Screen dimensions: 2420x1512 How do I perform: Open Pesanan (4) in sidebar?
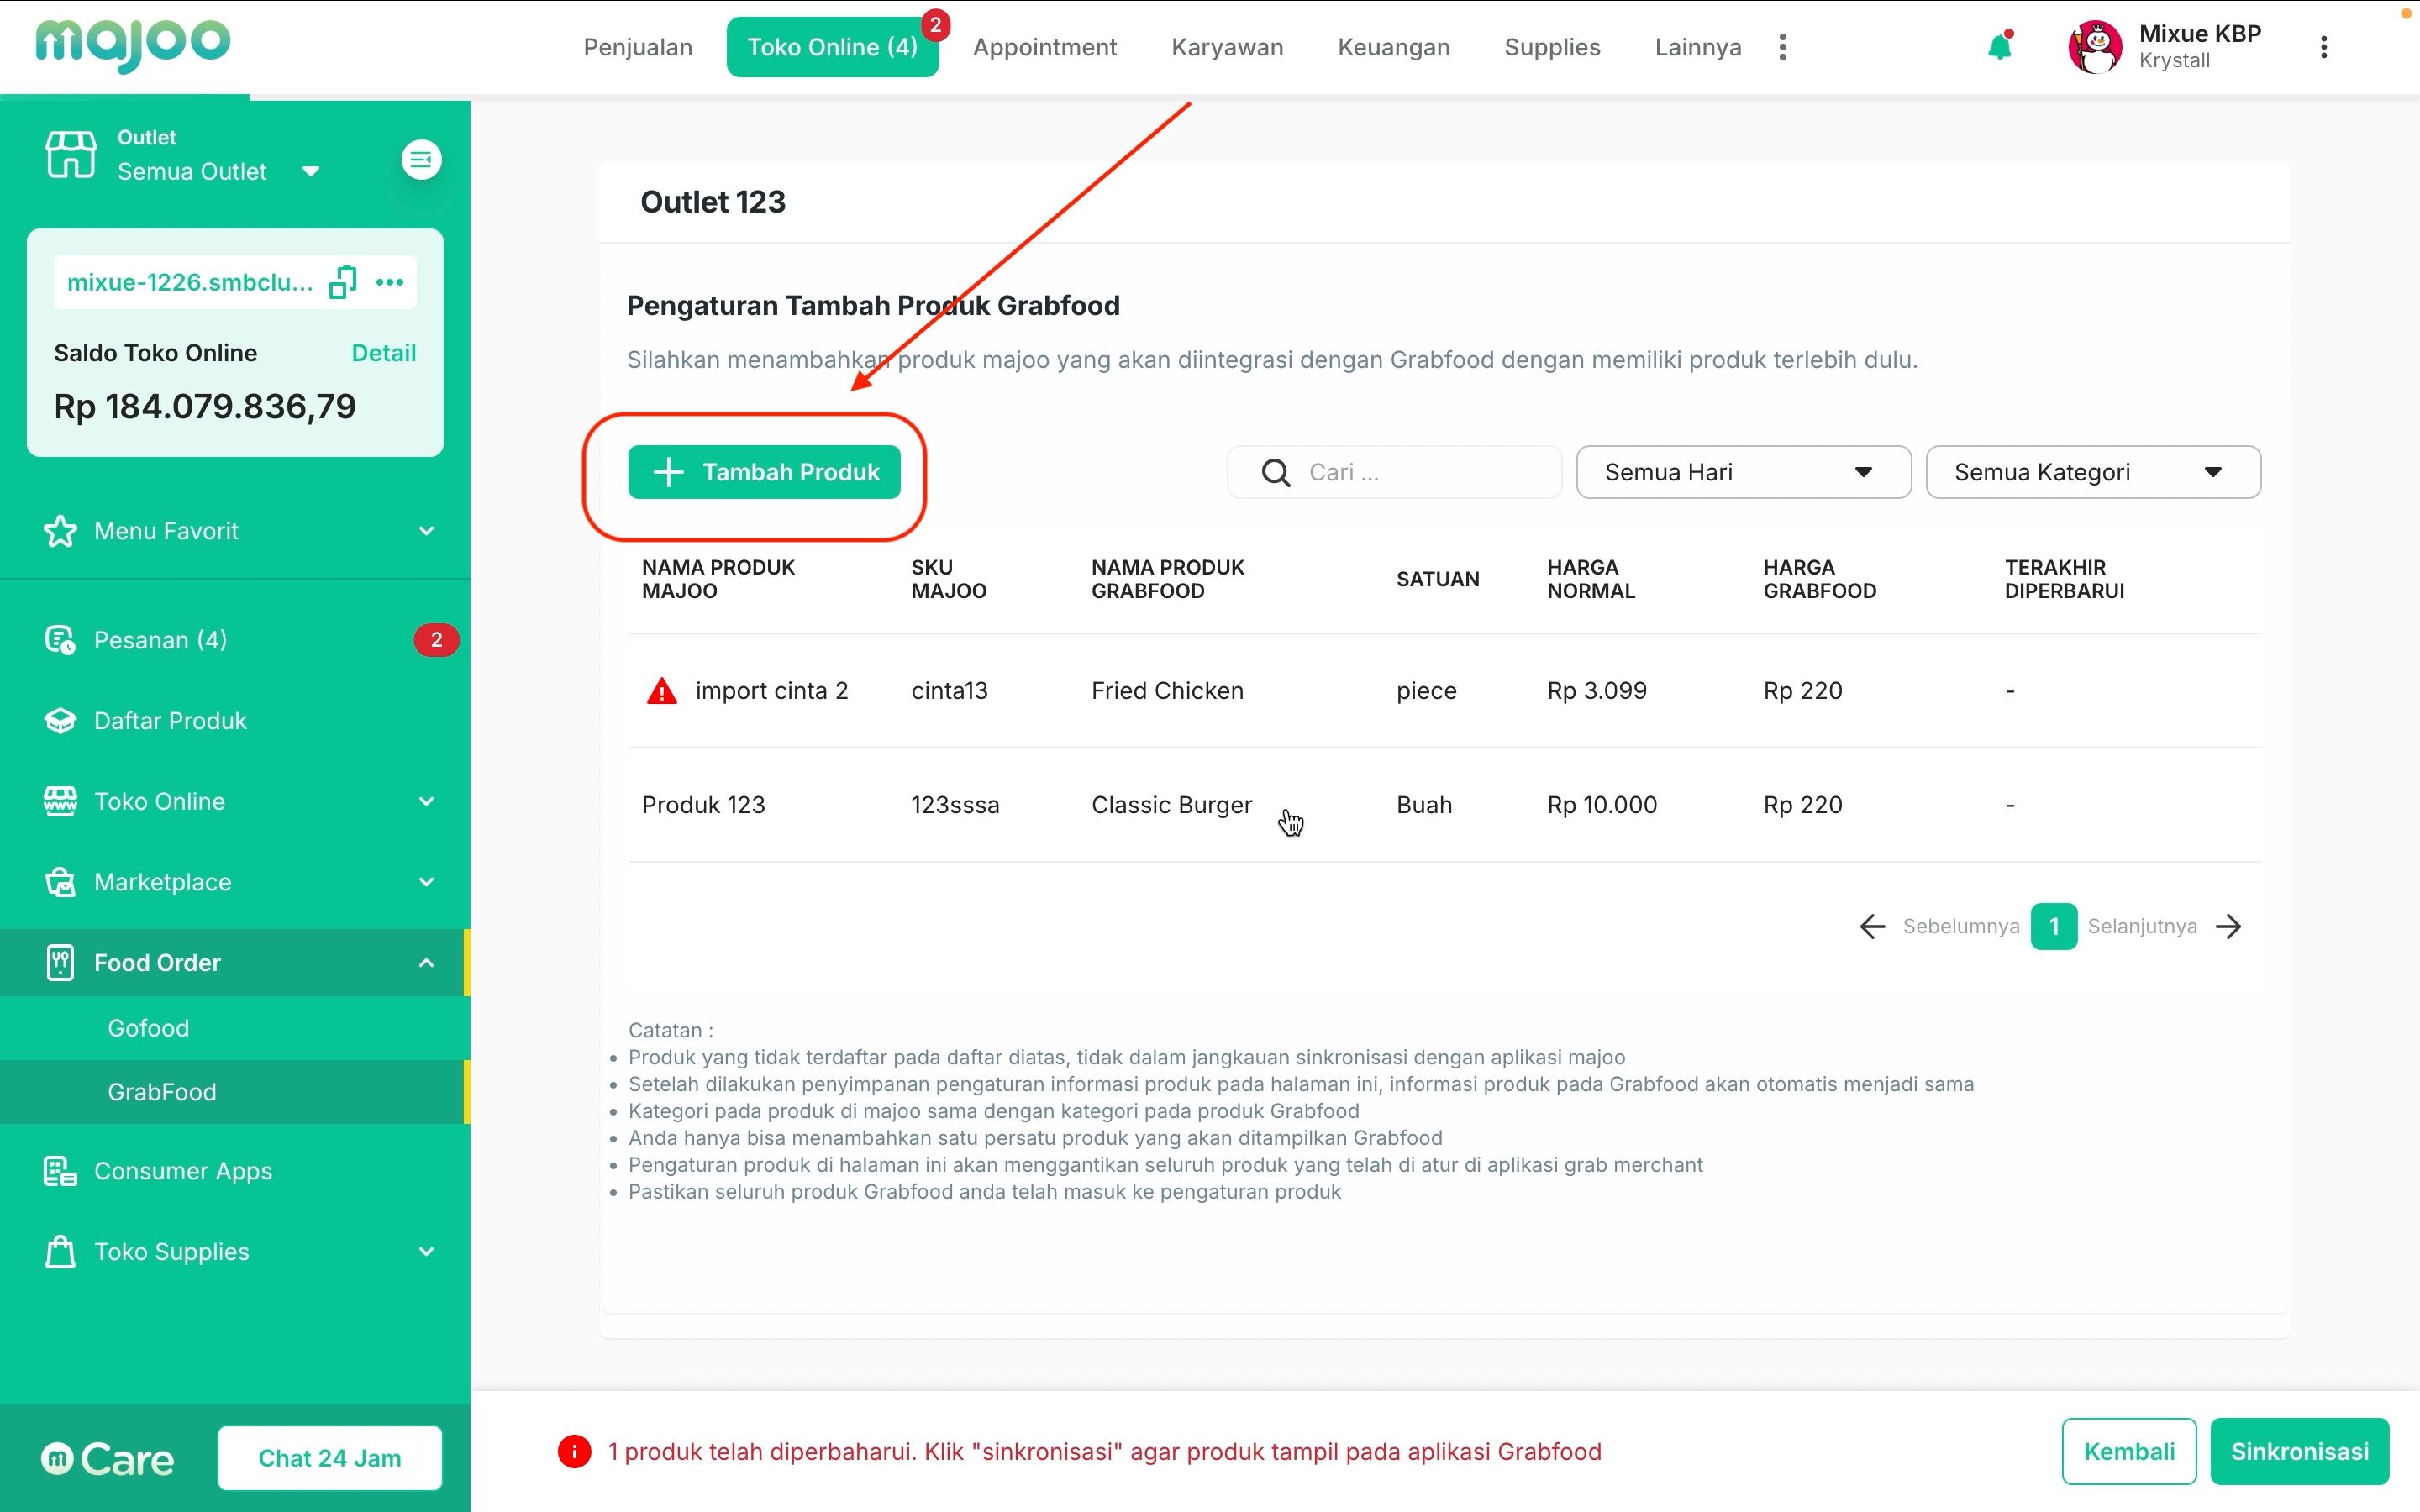pos(160,640)
